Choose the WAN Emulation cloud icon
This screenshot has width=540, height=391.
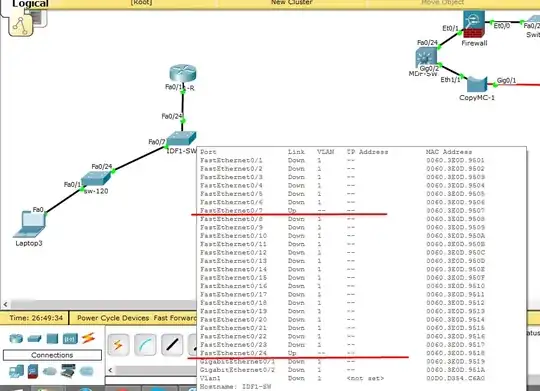[50, 371]
